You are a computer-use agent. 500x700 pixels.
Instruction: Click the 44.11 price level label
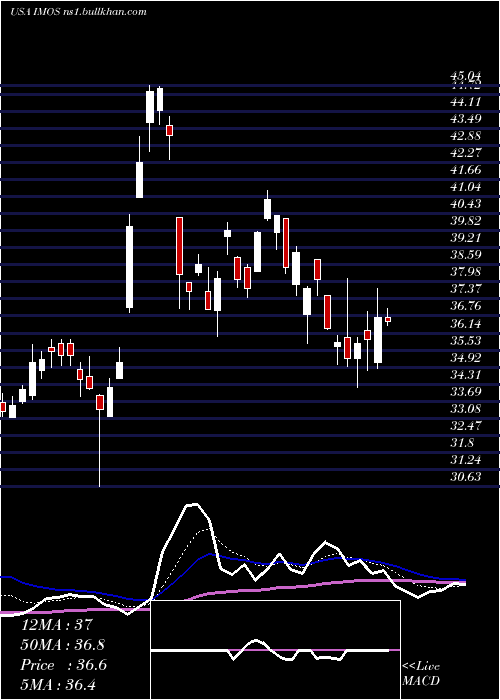(x=465, y=102)
